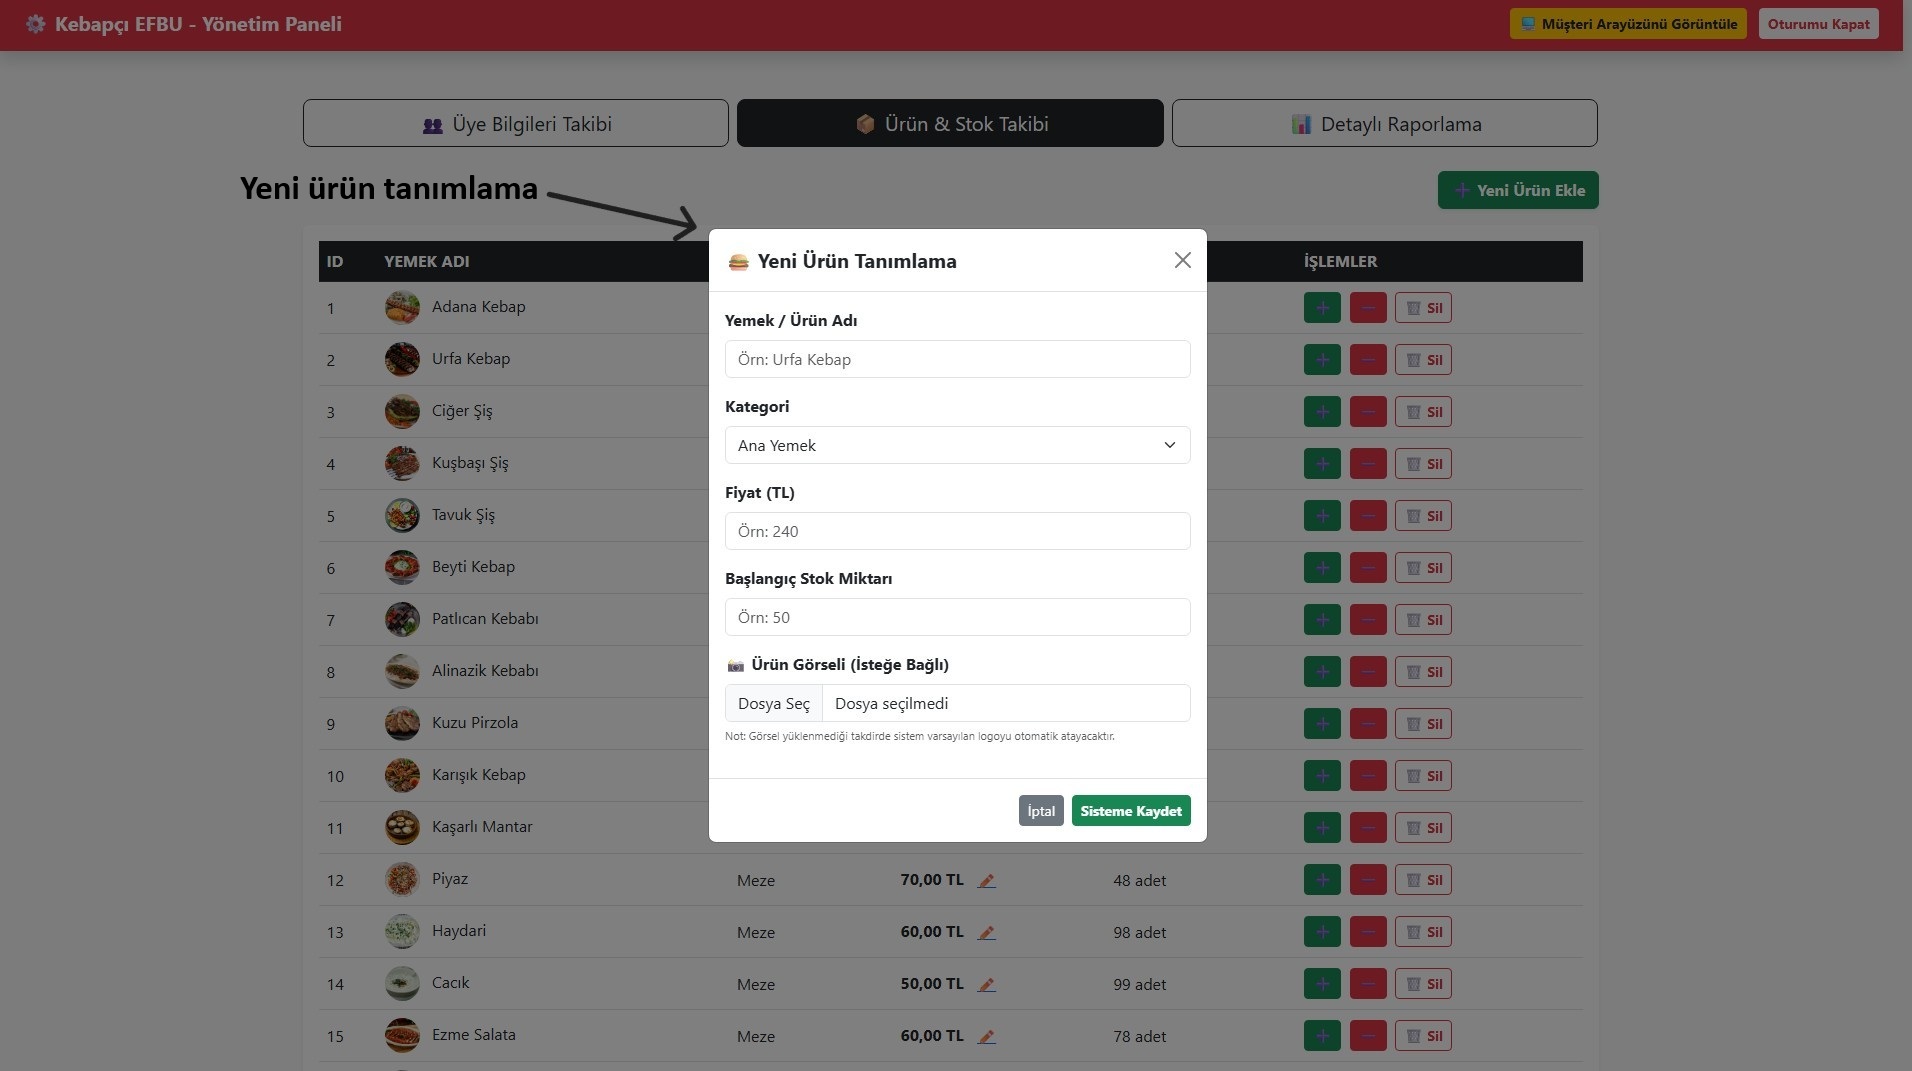Image resolution: width=1912 pixels, height=1071 pixels.
Task: Increase stock for Adana Kebap with plus
Action: coord(1322,308)
